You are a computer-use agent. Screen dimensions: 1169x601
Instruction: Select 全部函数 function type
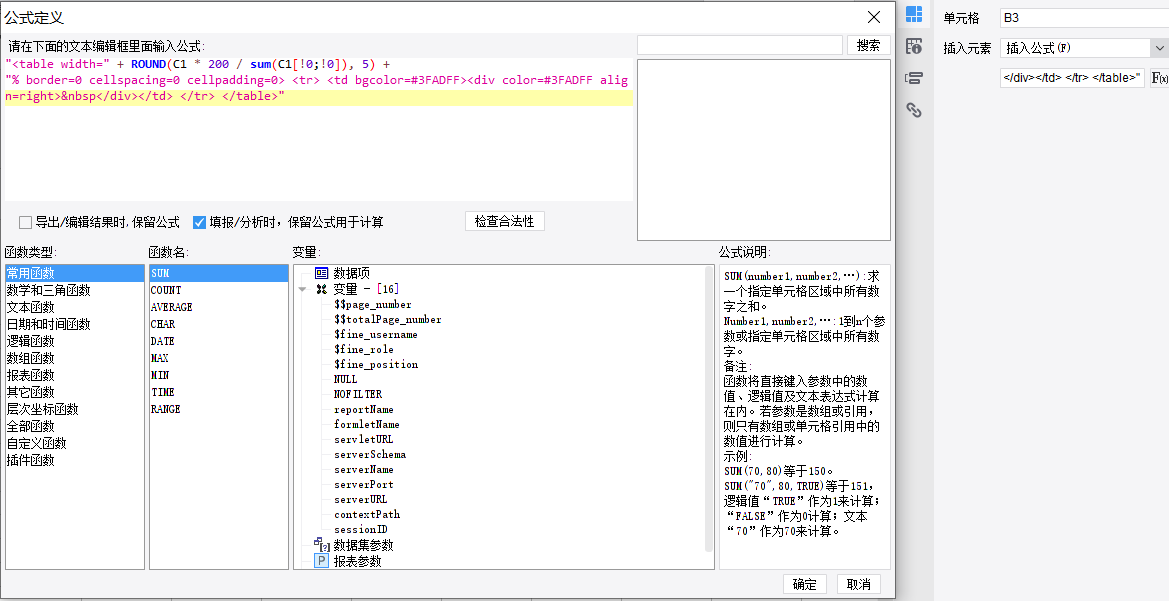(75, 427)
